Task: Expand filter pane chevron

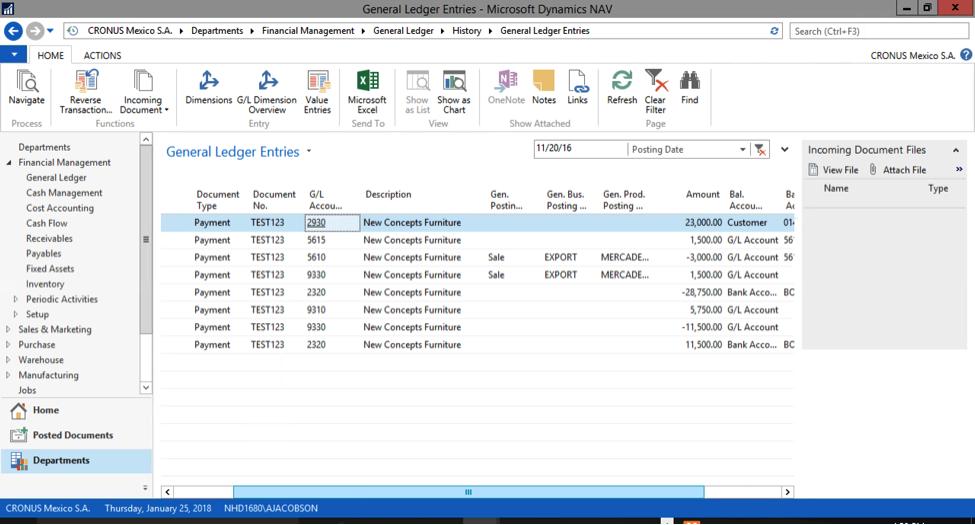Action: coord(785,149)
